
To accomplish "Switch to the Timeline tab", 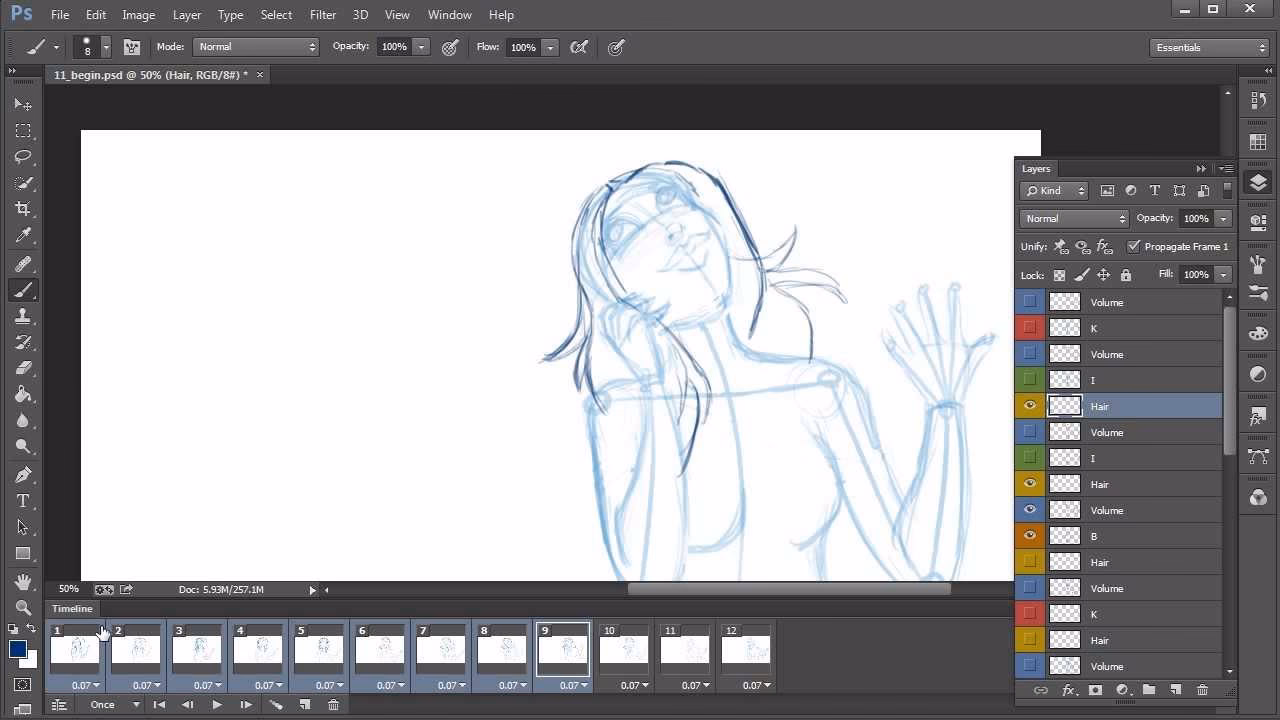I will [x=71, y=608].
